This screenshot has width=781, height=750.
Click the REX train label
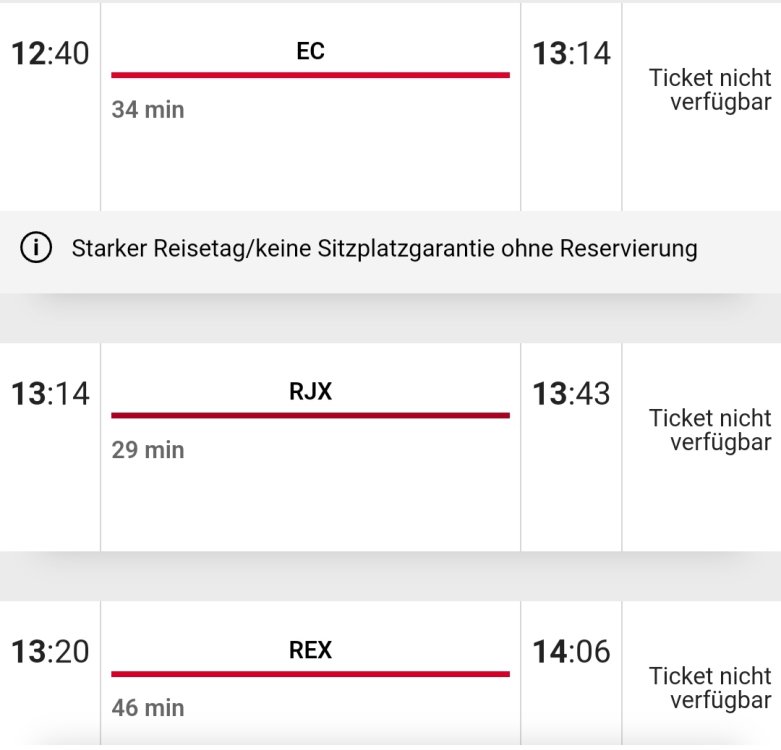[310, 650]
